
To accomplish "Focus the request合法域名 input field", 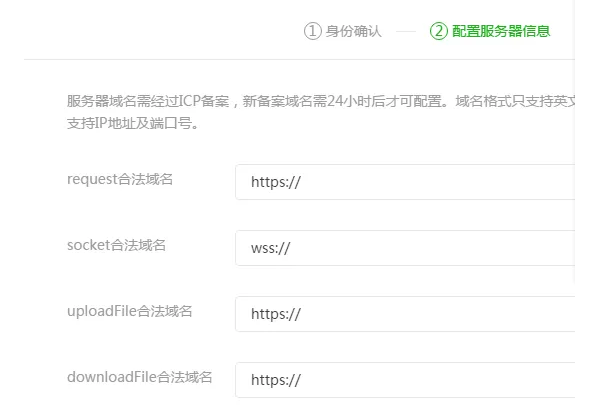I will pyautogui.click(x=420, y=182).
